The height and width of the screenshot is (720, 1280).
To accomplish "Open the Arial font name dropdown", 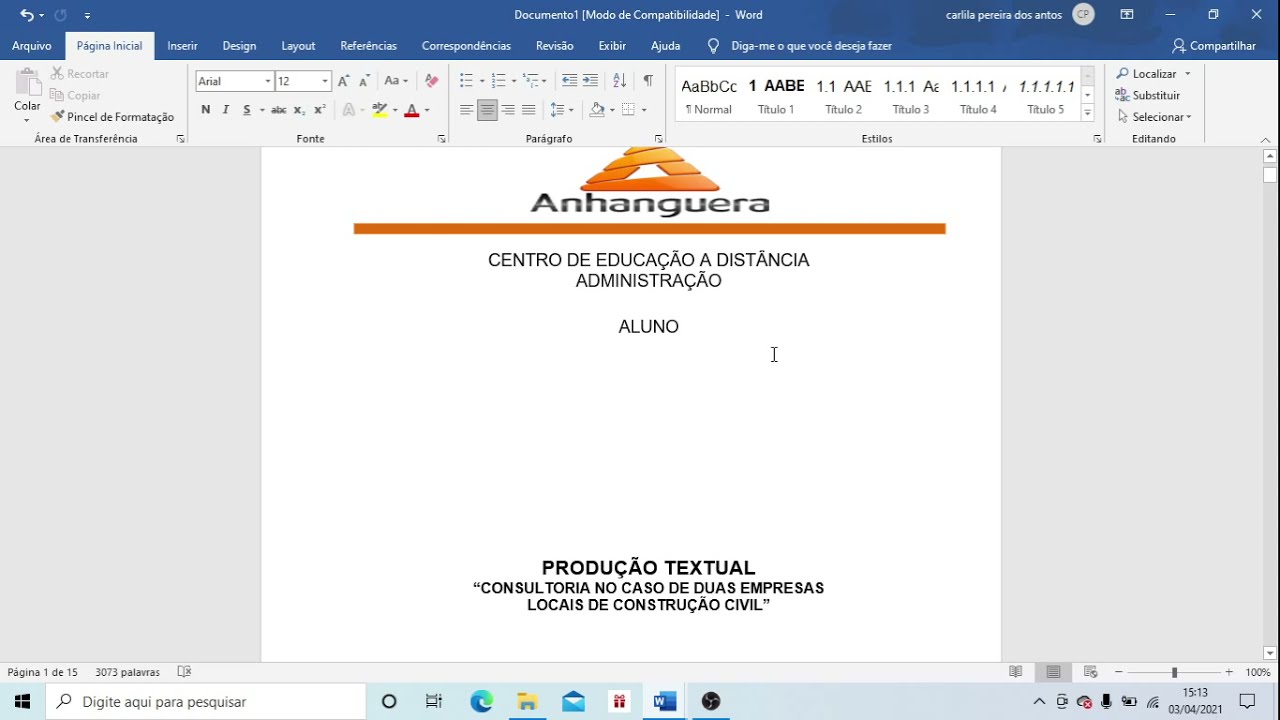I will click(268, 81).
